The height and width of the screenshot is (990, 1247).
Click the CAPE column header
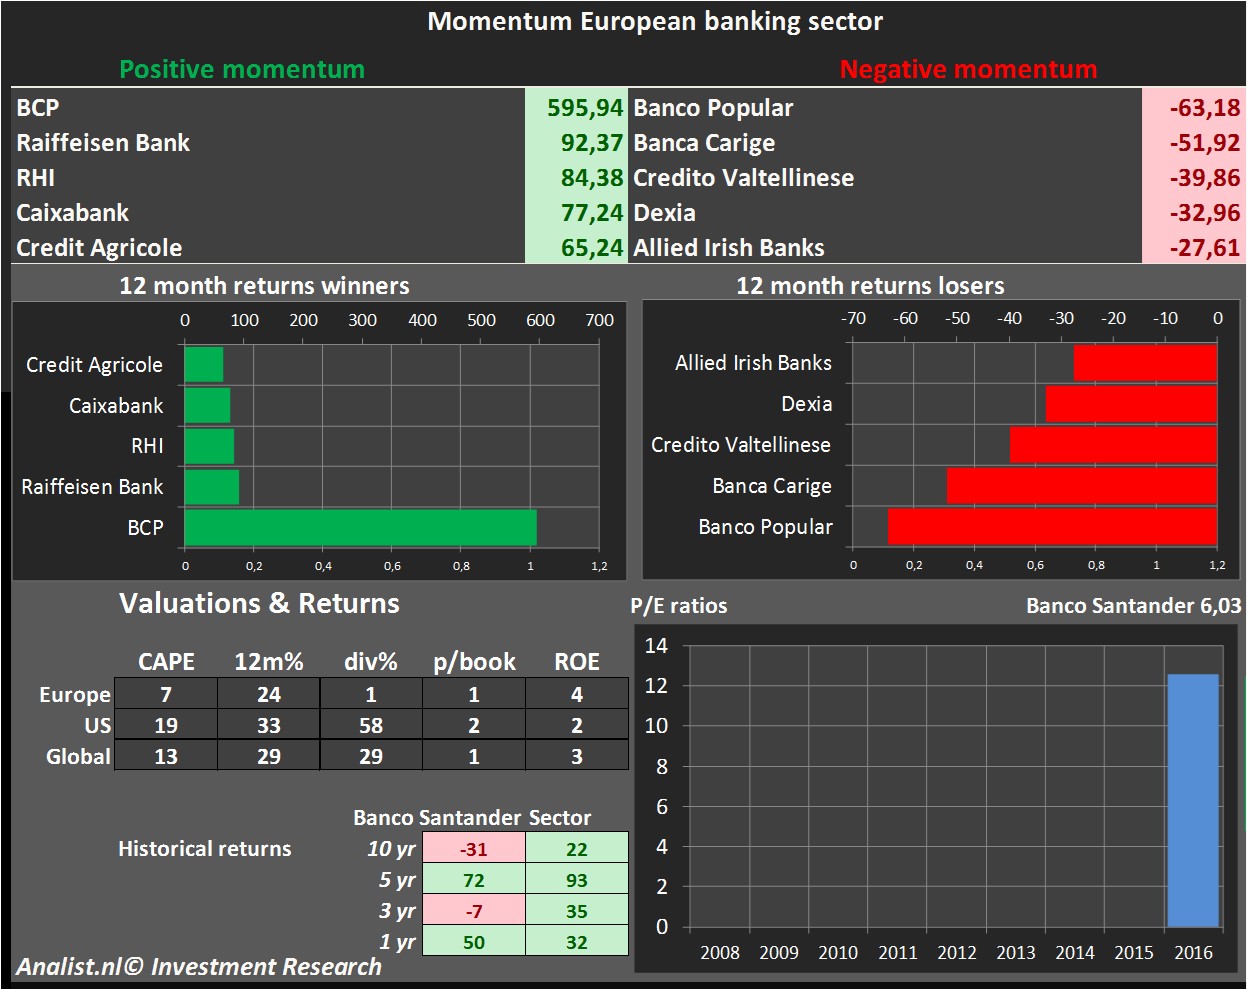(166, 662)
